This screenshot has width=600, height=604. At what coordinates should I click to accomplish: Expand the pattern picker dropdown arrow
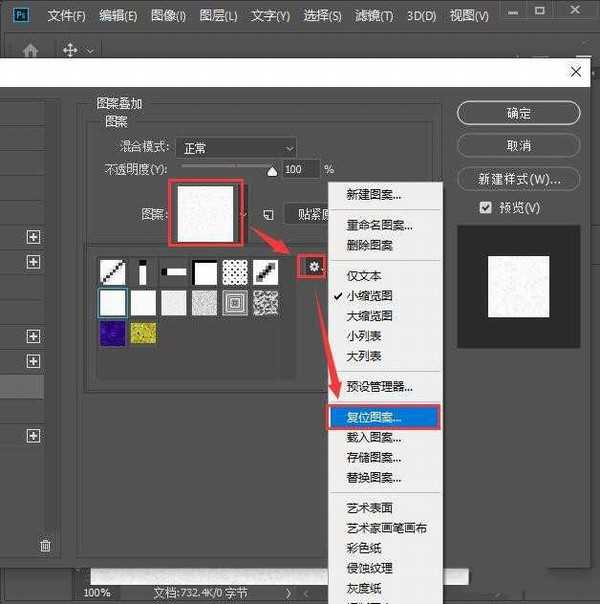pyautogui.click(x=245, y=214)
